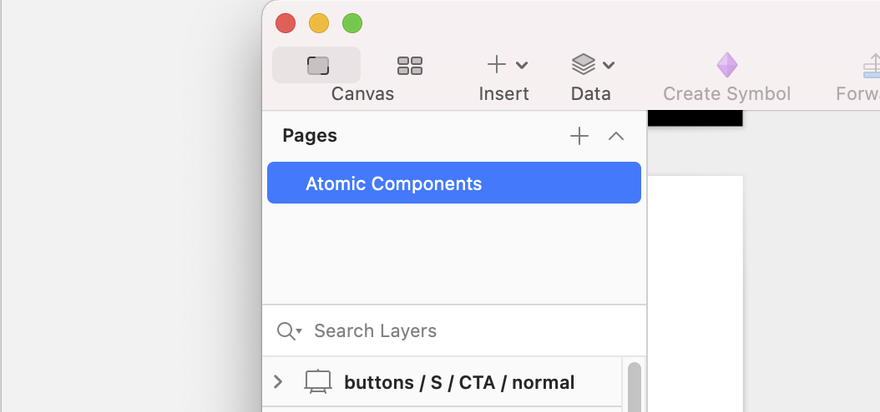Collapse the Pages list
The height and width of the screenshot is (412, 880).
coord(616,136)
